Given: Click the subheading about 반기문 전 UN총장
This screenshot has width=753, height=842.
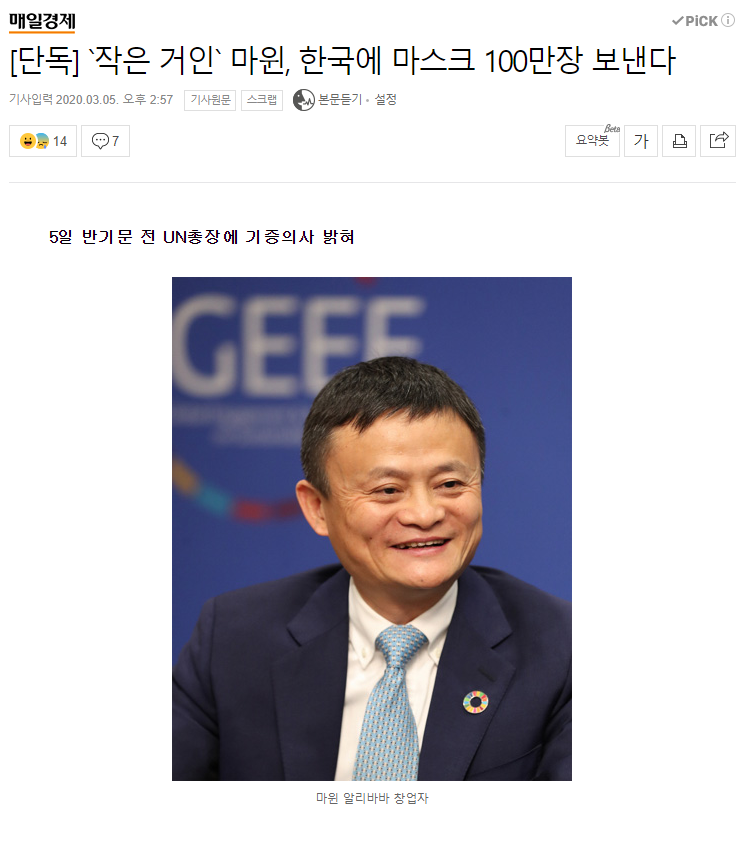Looking at the screenshot, I should click(x=201, y=237).
